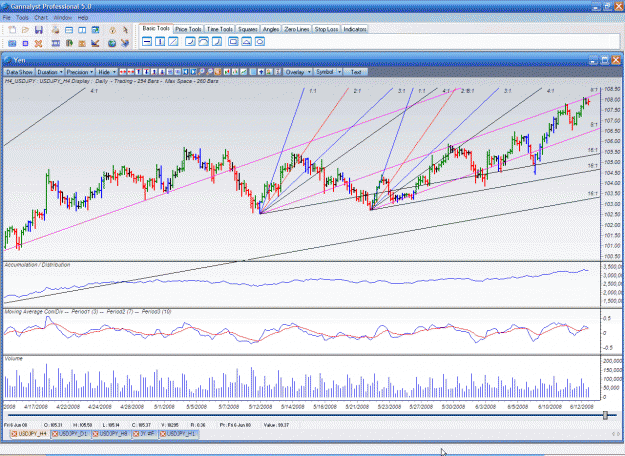Switch to the Angles tab

point(271,29)
